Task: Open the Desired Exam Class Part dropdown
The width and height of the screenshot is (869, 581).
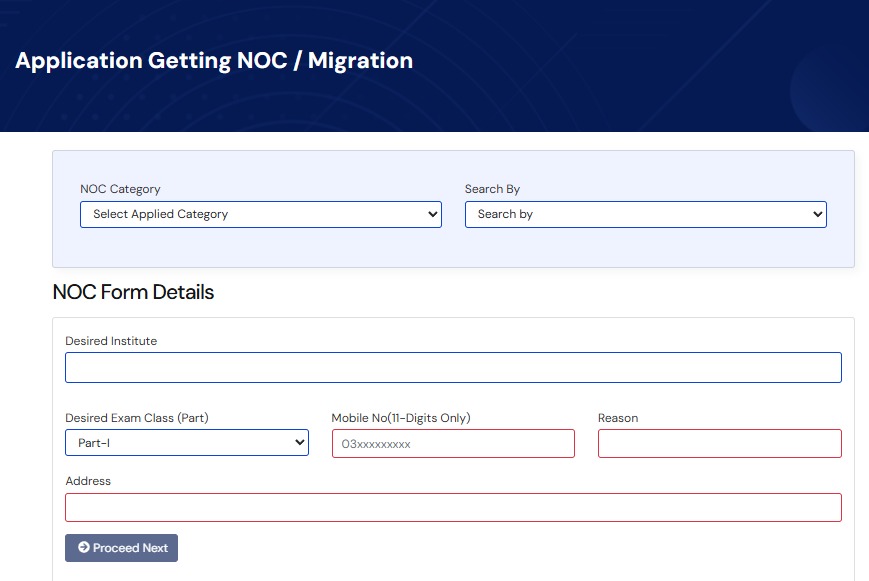Action: [186, 442]
